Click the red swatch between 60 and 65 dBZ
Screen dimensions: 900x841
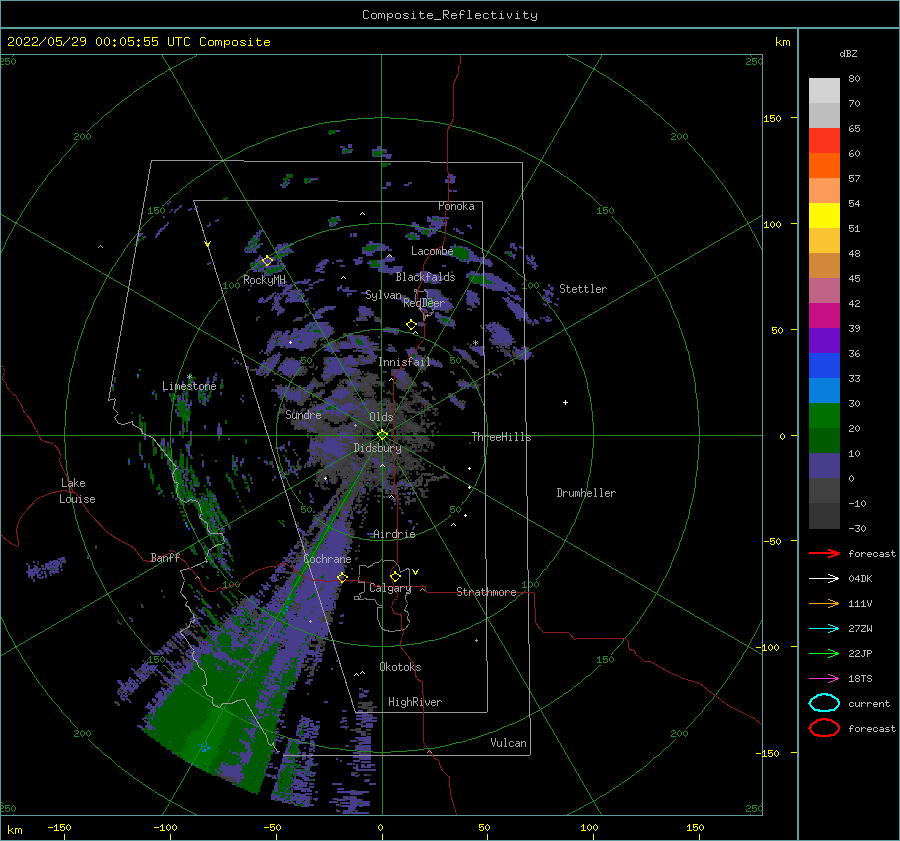point(824,140)
